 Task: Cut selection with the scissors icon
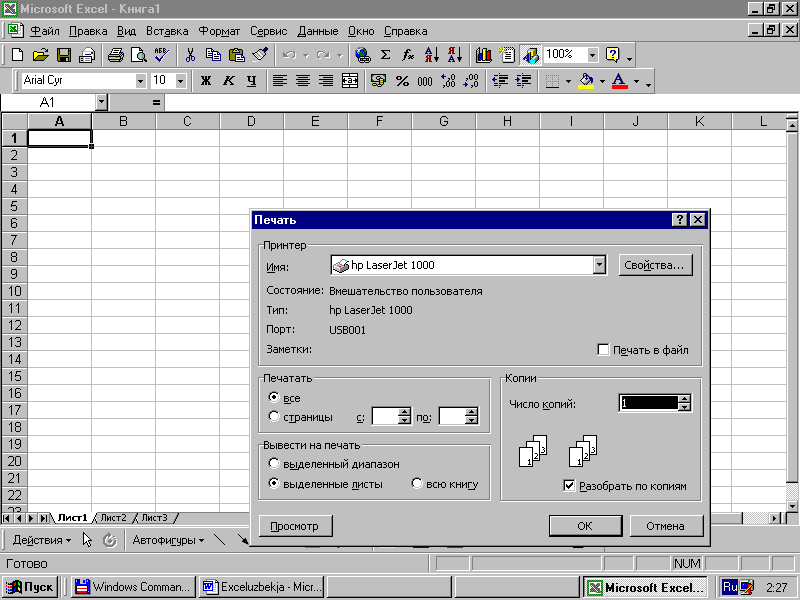tap(190, 55)
